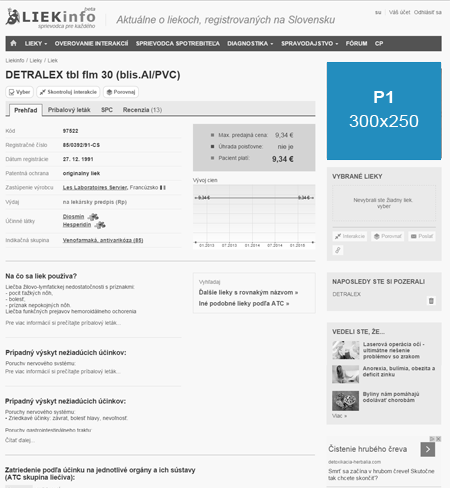Expand the DIAGNOSTIKA dropdown menu
Screen dimensions: 450x488
(x=250, y=44)
